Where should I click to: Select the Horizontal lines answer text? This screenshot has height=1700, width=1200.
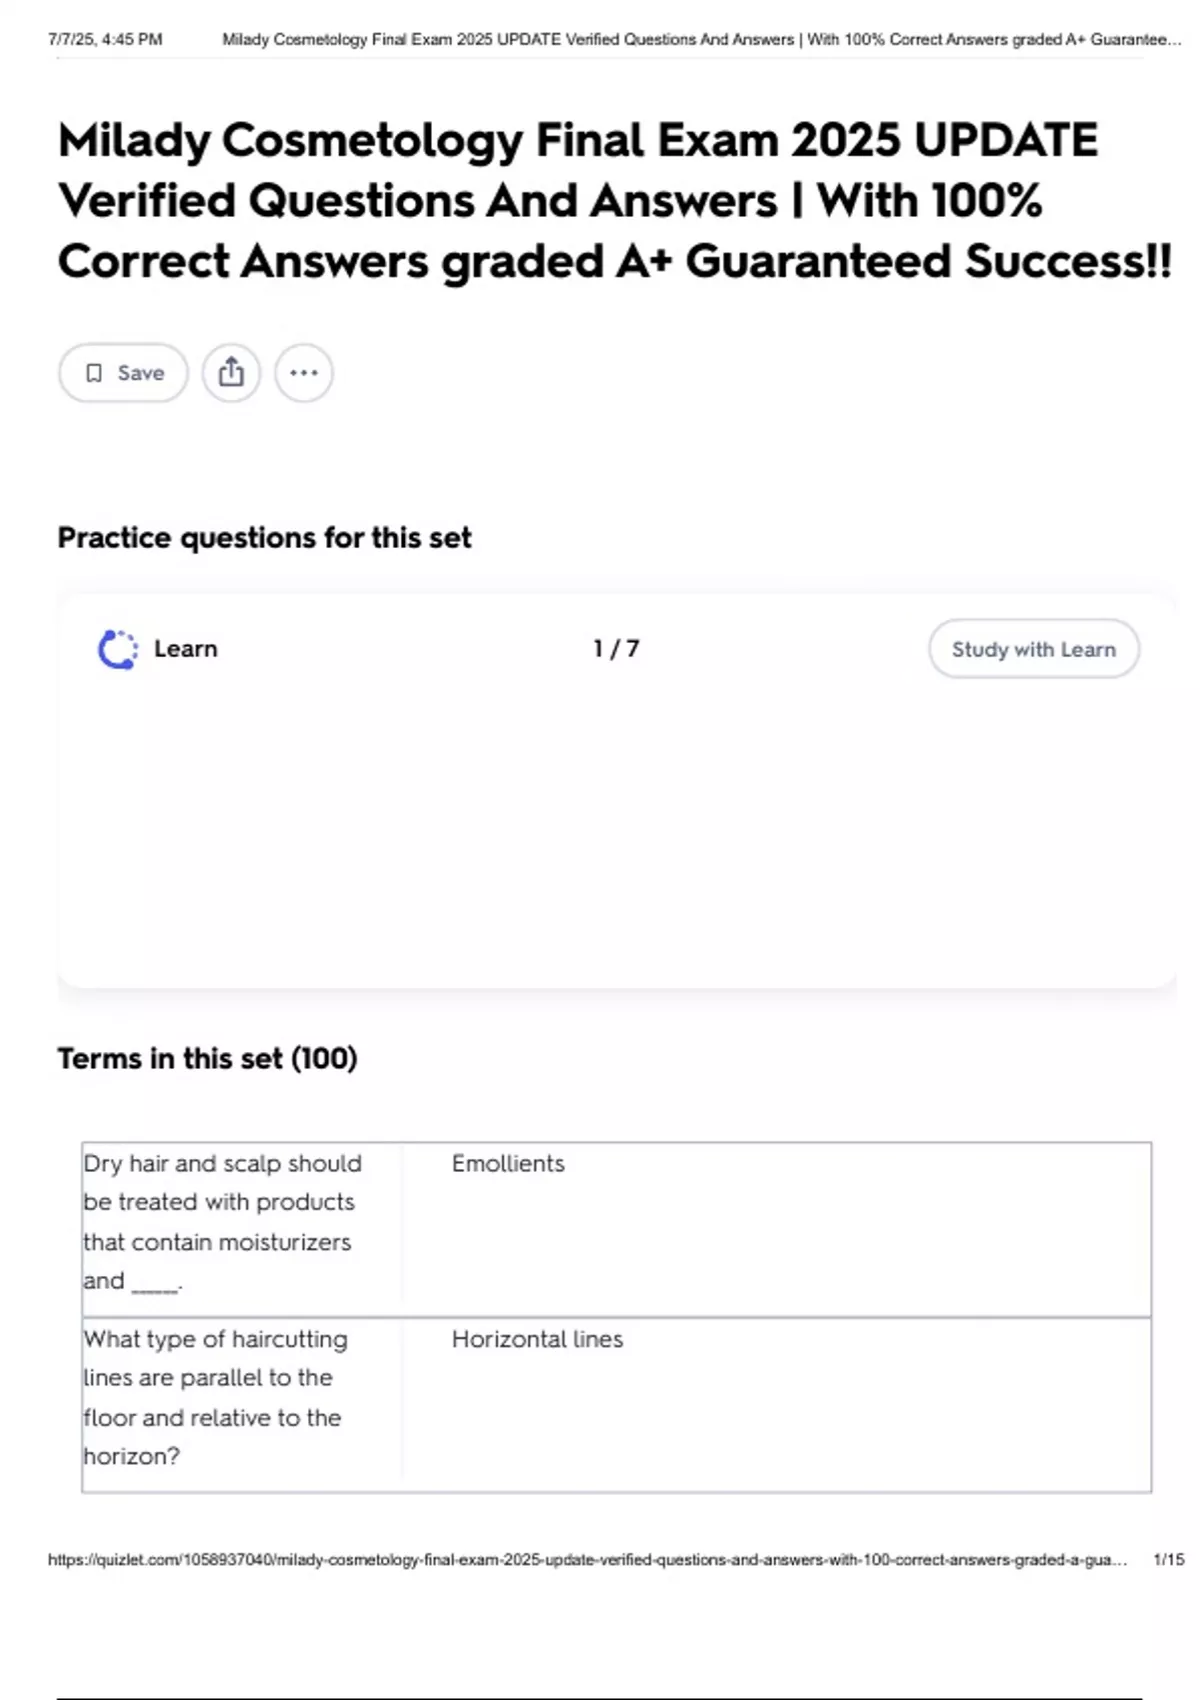[537, 1339]
